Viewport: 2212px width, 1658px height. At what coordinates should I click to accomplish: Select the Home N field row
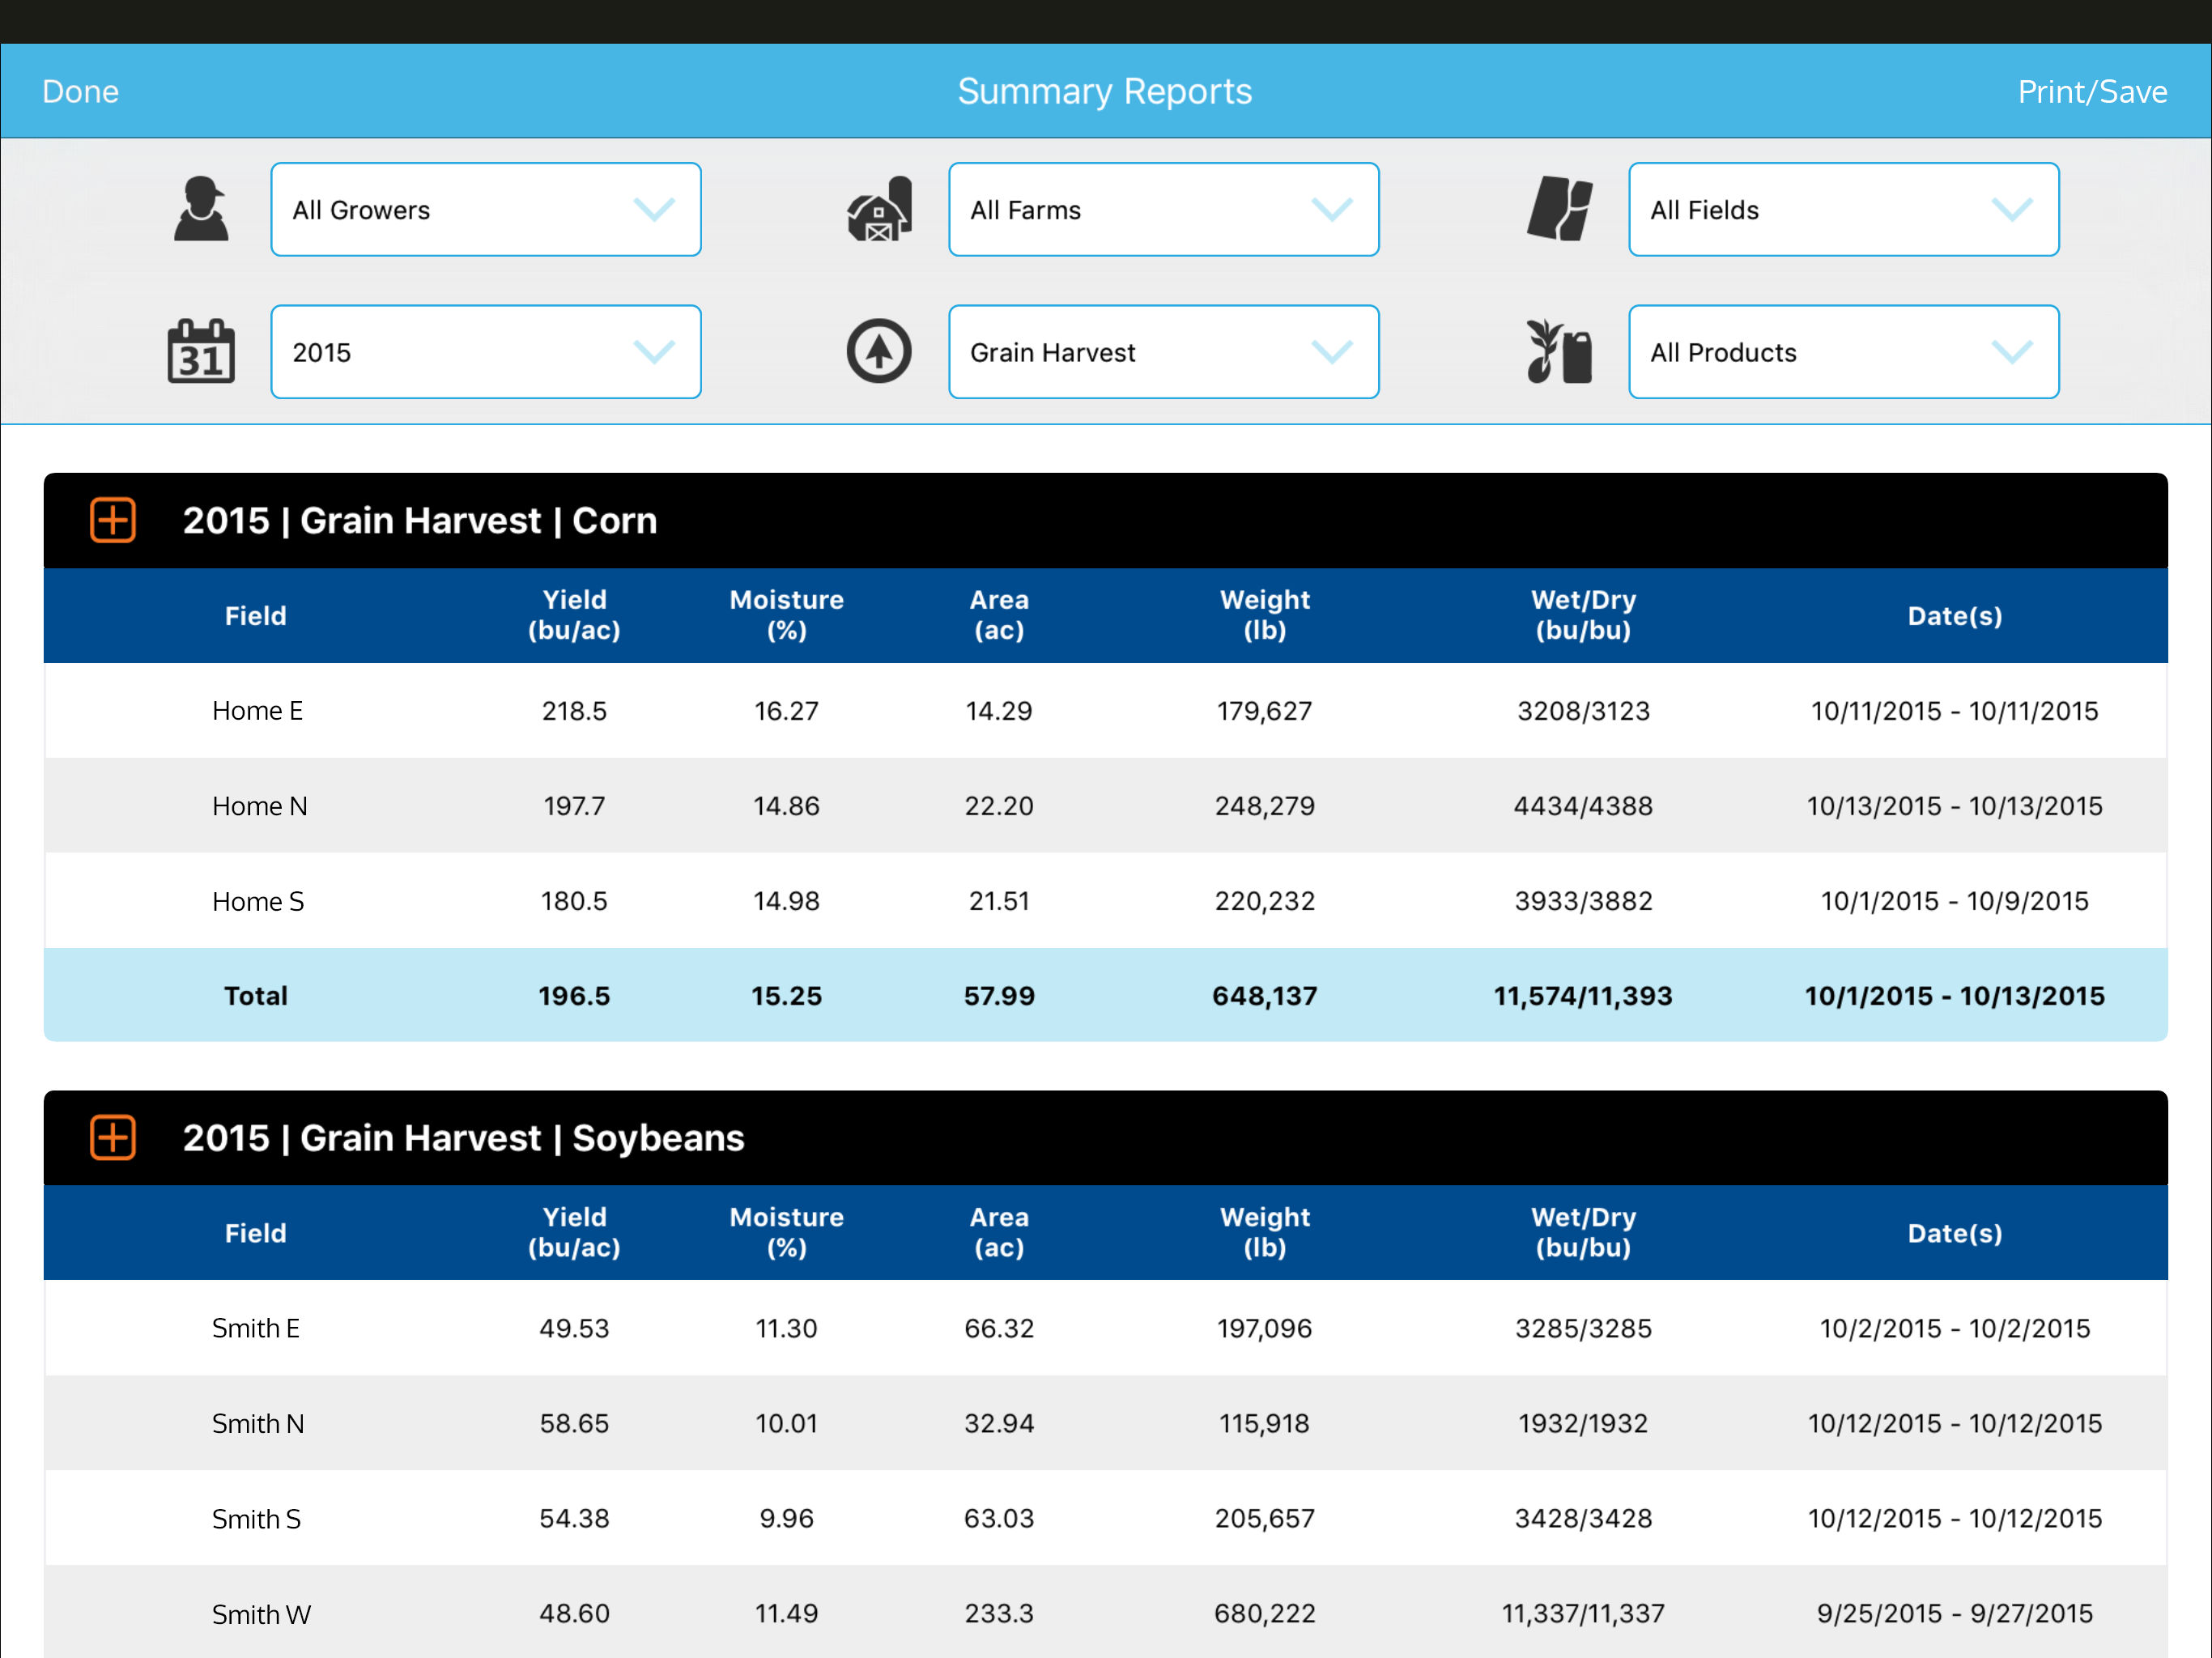coord(1106,805)
